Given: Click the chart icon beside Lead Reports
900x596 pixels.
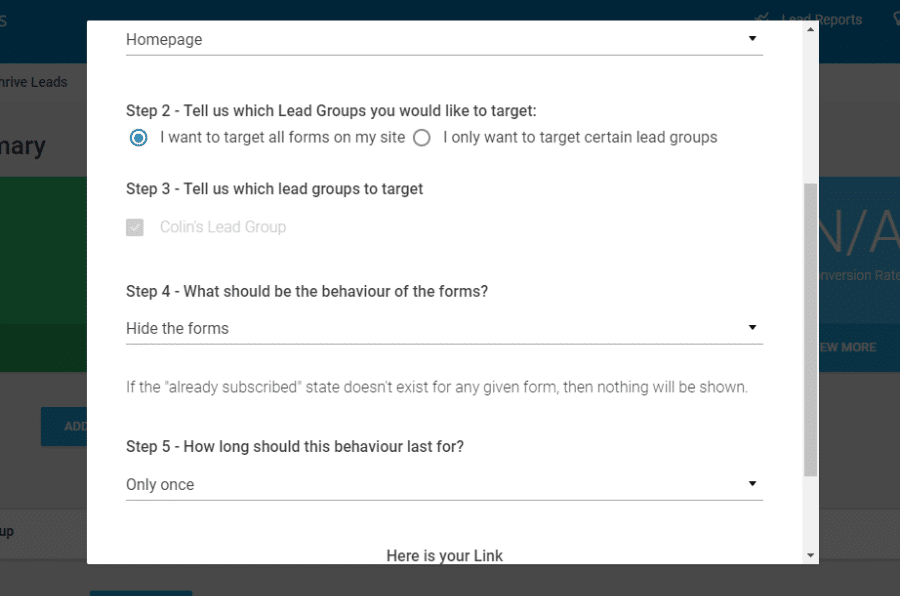Looking at the screenshot, I should click(x=762, y=18).
